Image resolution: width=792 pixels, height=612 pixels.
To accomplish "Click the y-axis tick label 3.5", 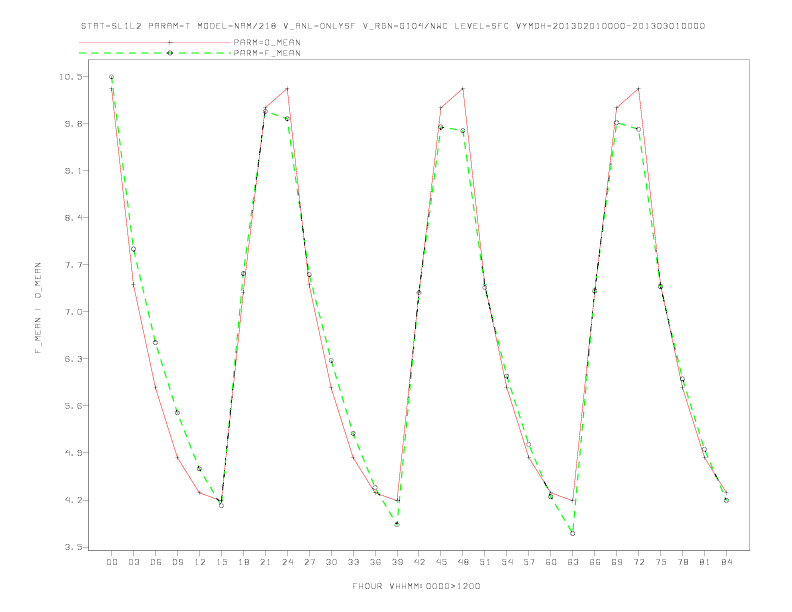I will coord(72,547).
